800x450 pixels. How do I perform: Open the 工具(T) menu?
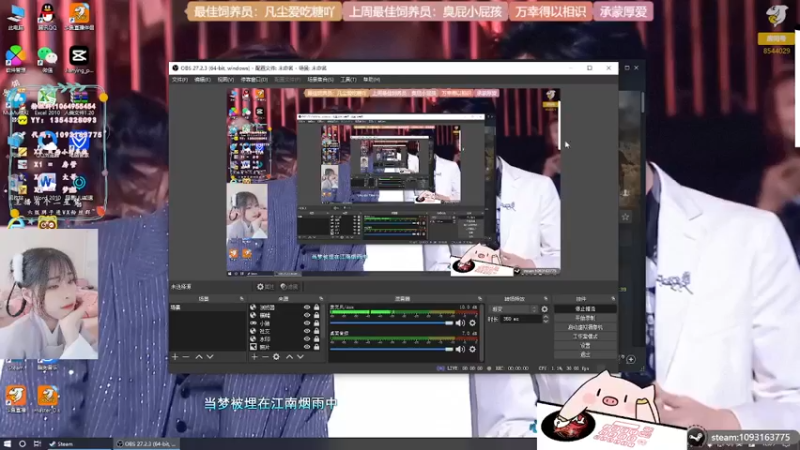[348, 80]
